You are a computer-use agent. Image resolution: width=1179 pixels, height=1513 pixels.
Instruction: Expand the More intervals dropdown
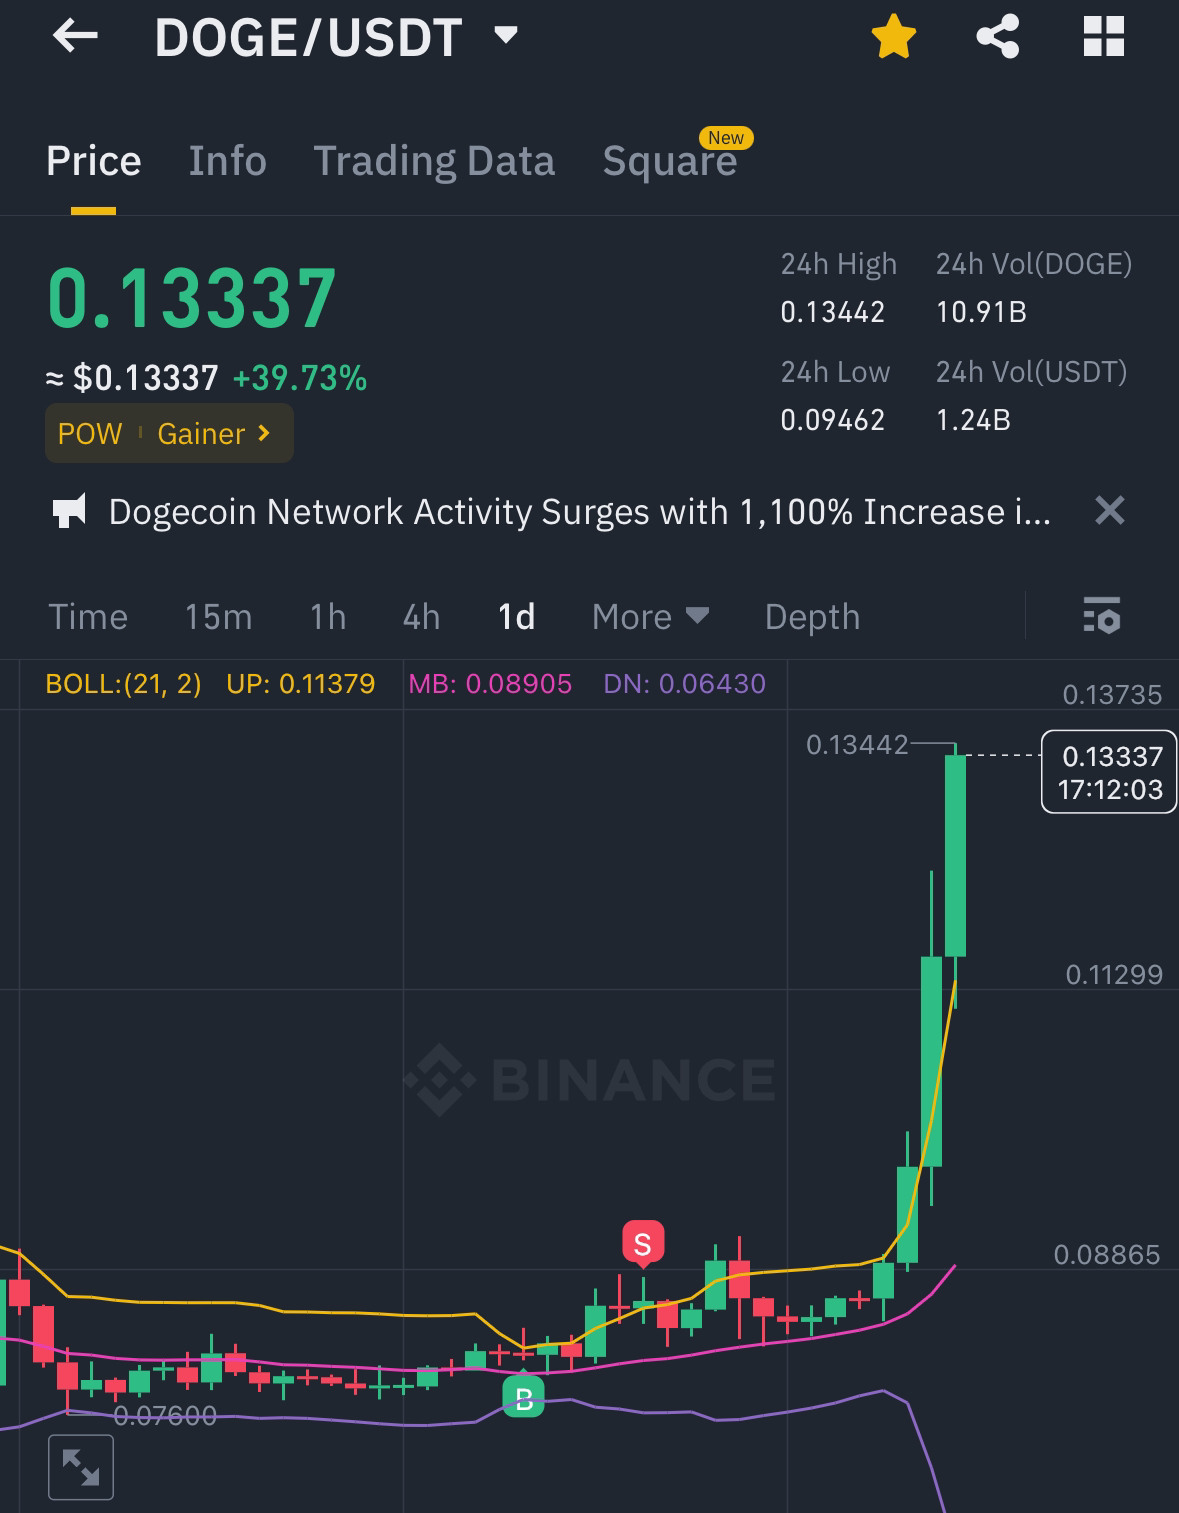tap(650, 617)
